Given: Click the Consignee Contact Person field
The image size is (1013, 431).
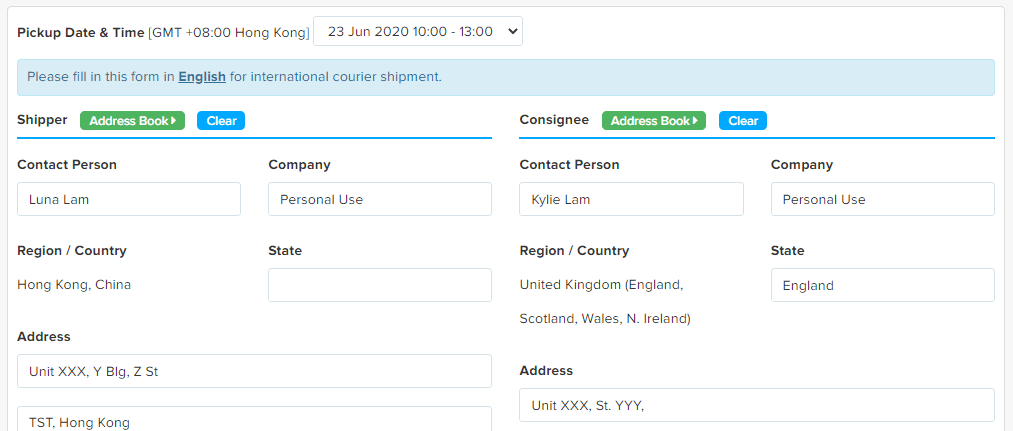Looking at the screenshot, I should [631, 199].
